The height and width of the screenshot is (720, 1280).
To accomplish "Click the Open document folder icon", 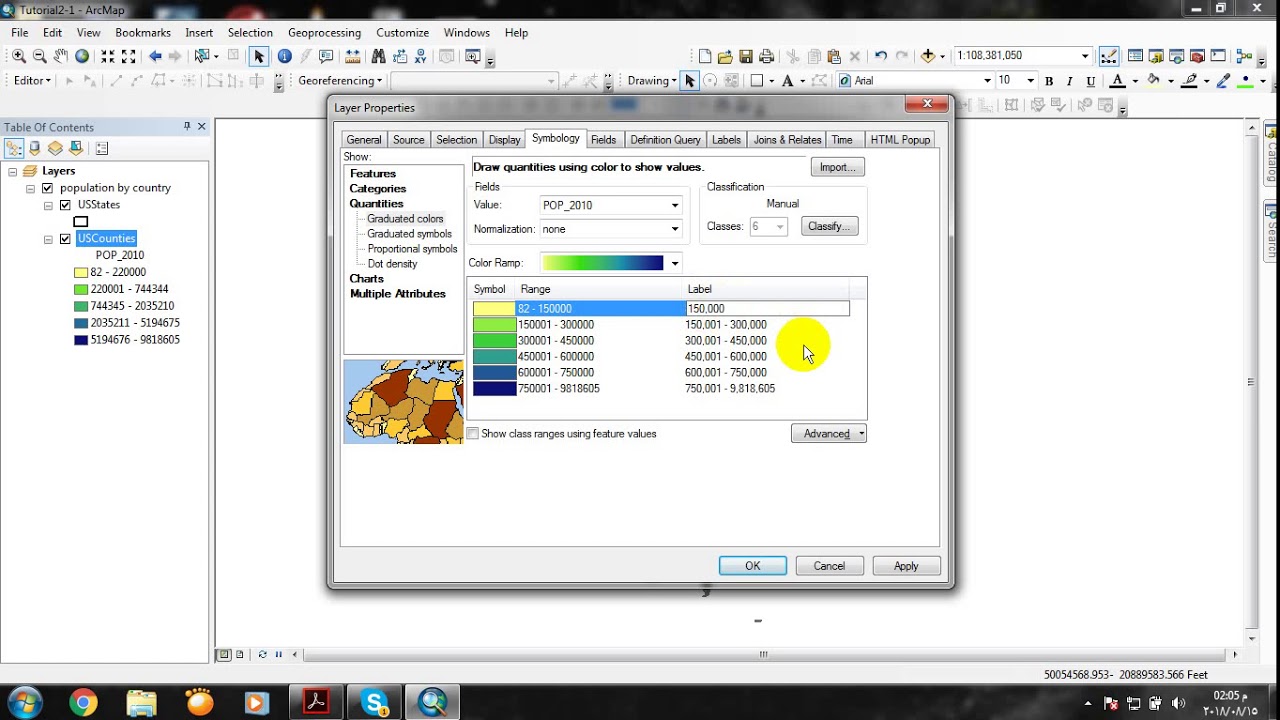I will click(x=725, y=56).
